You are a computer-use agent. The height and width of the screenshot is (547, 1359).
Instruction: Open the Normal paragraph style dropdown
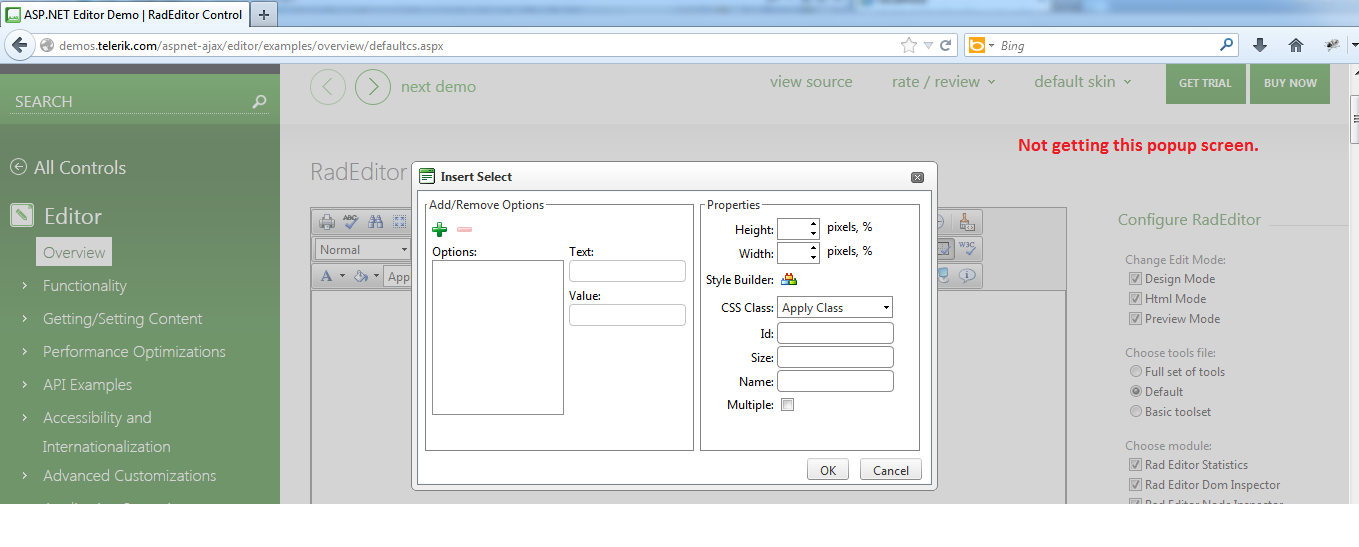(364, 249)
